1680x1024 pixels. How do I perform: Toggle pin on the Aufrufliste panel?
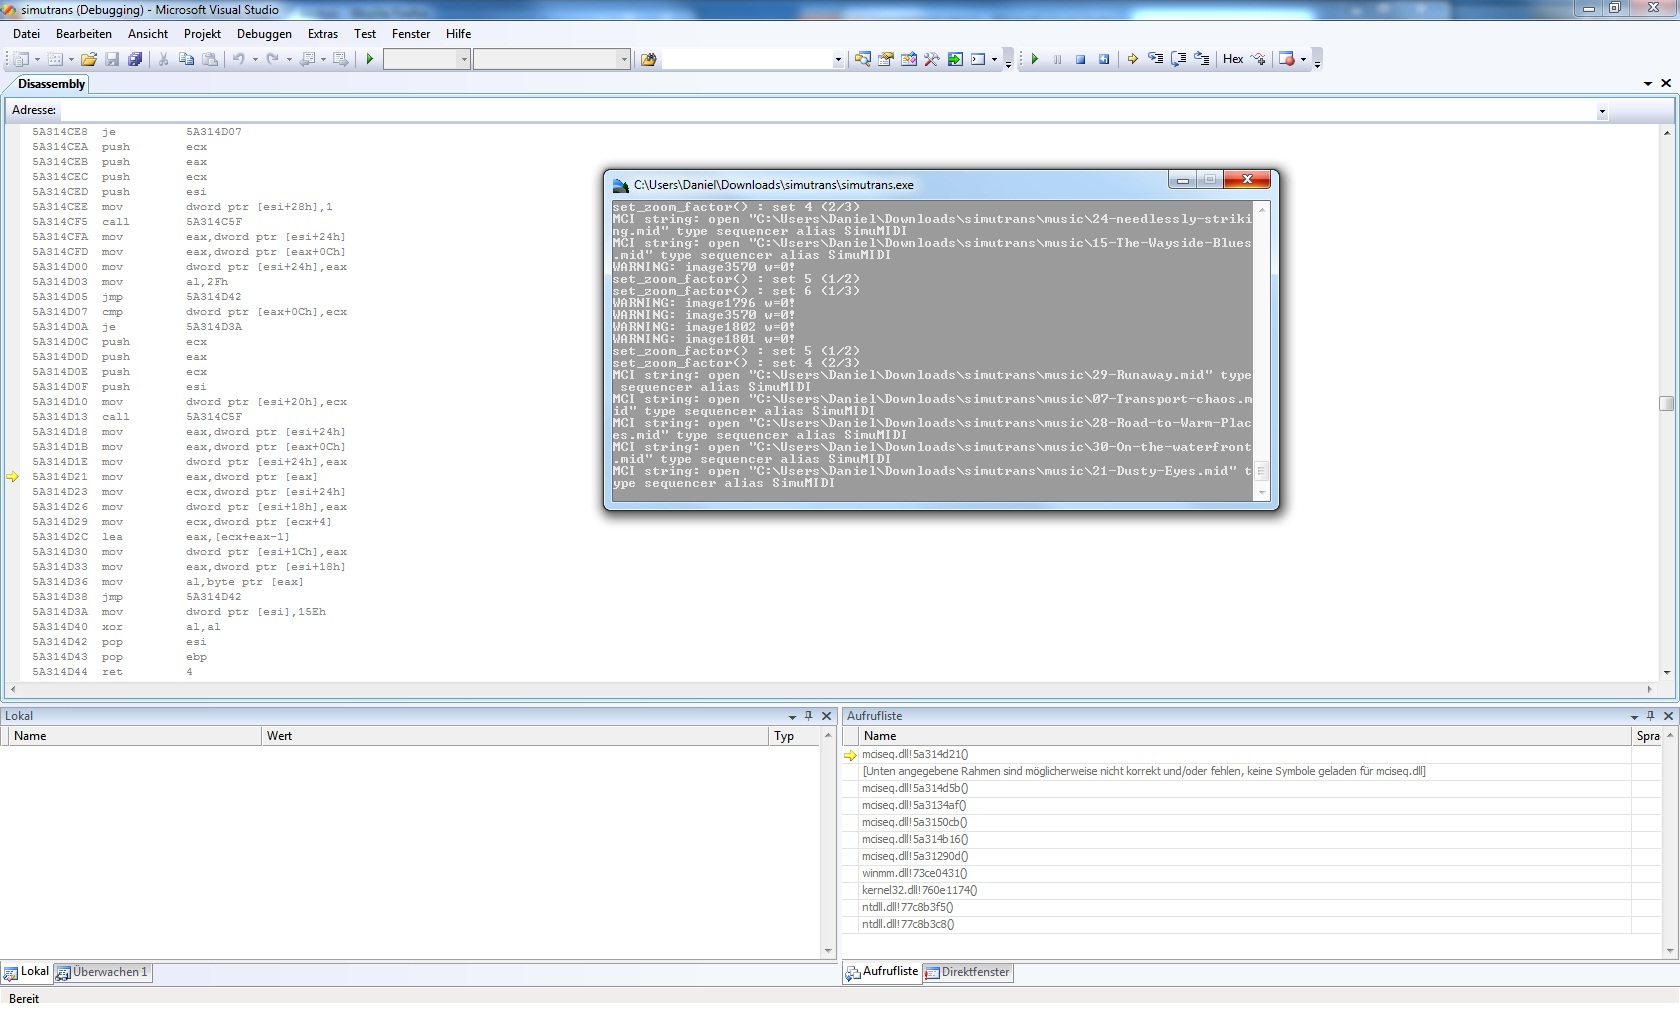[x=1650, y=716]
